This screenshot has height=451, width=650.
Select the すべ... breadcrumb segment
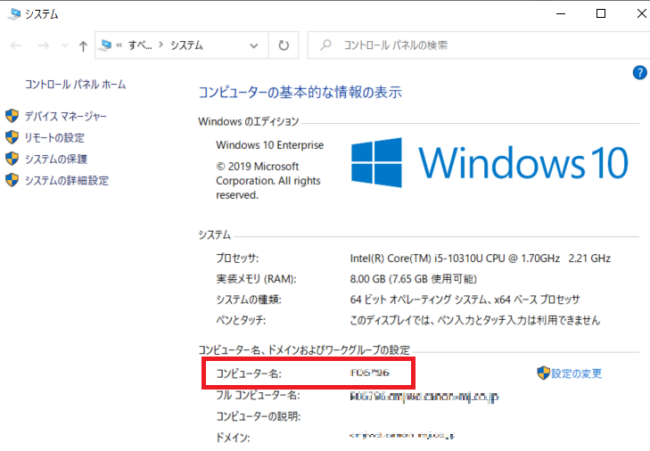[x=140, y=45]
